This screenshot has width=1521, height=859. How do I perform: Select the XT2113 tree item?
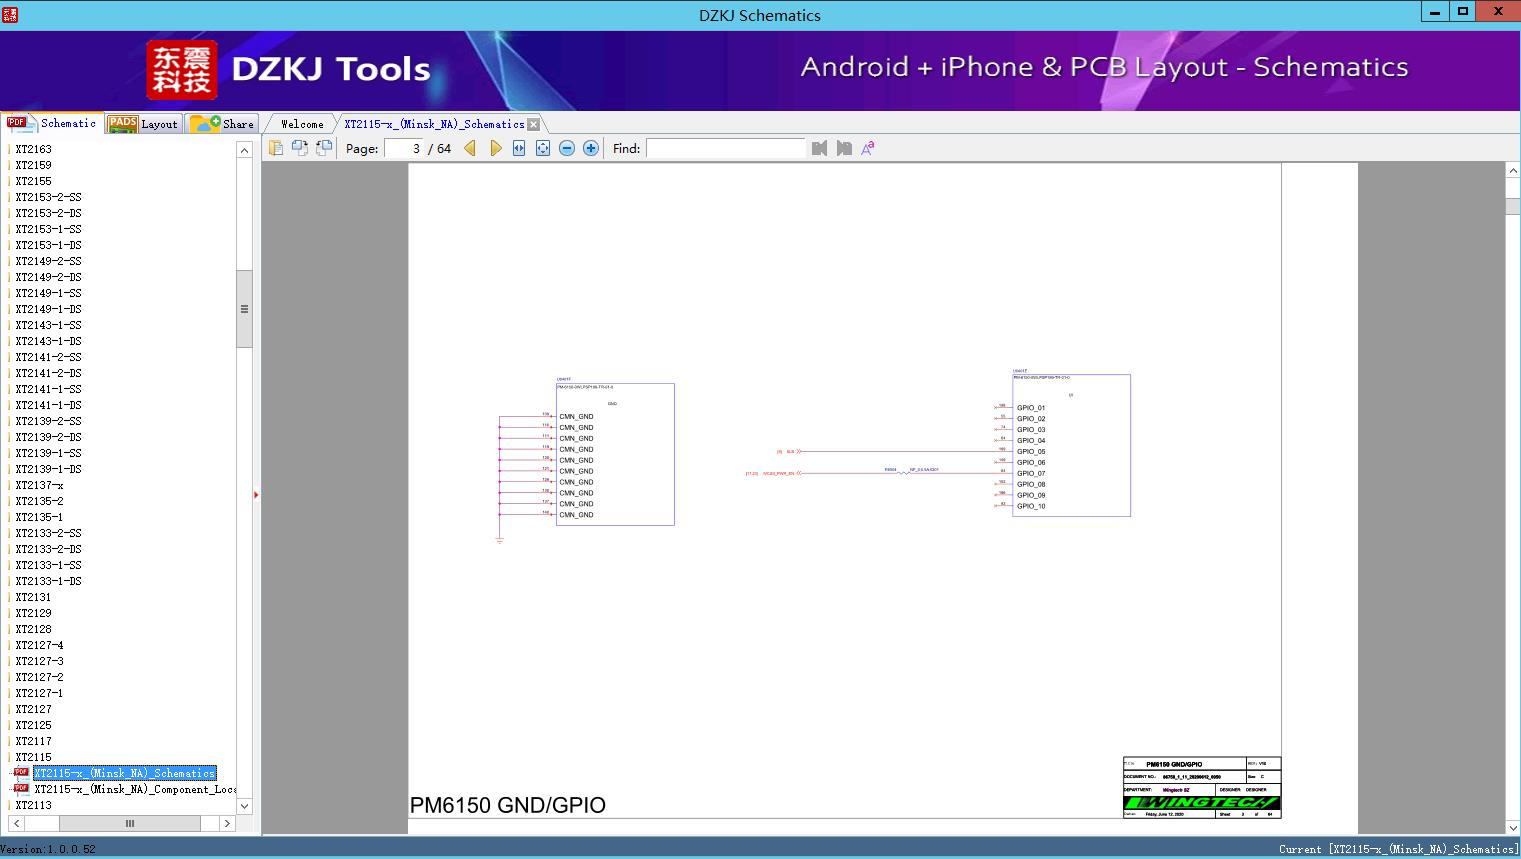(33, 805)
